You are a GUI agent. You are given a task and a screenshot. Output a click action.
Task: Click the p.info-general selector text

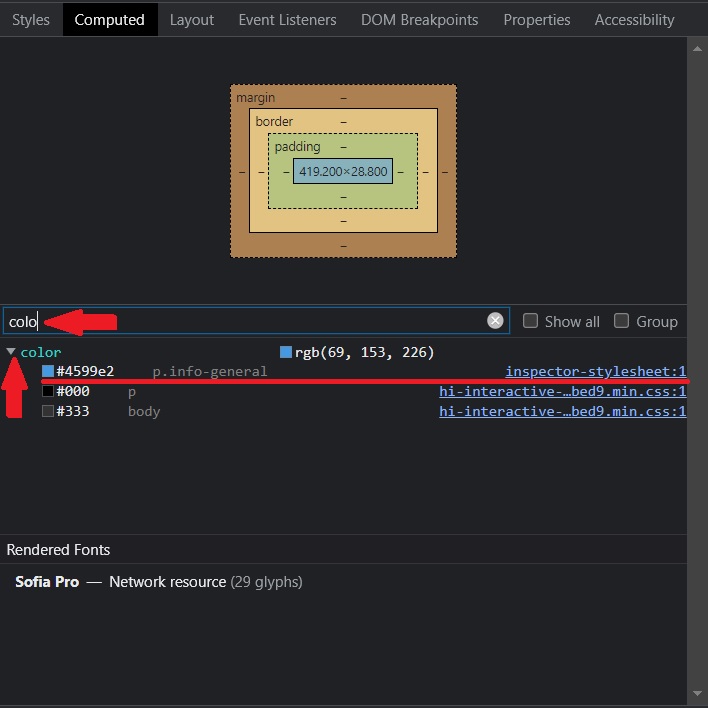pyautogui.click(x=210, y=372)
